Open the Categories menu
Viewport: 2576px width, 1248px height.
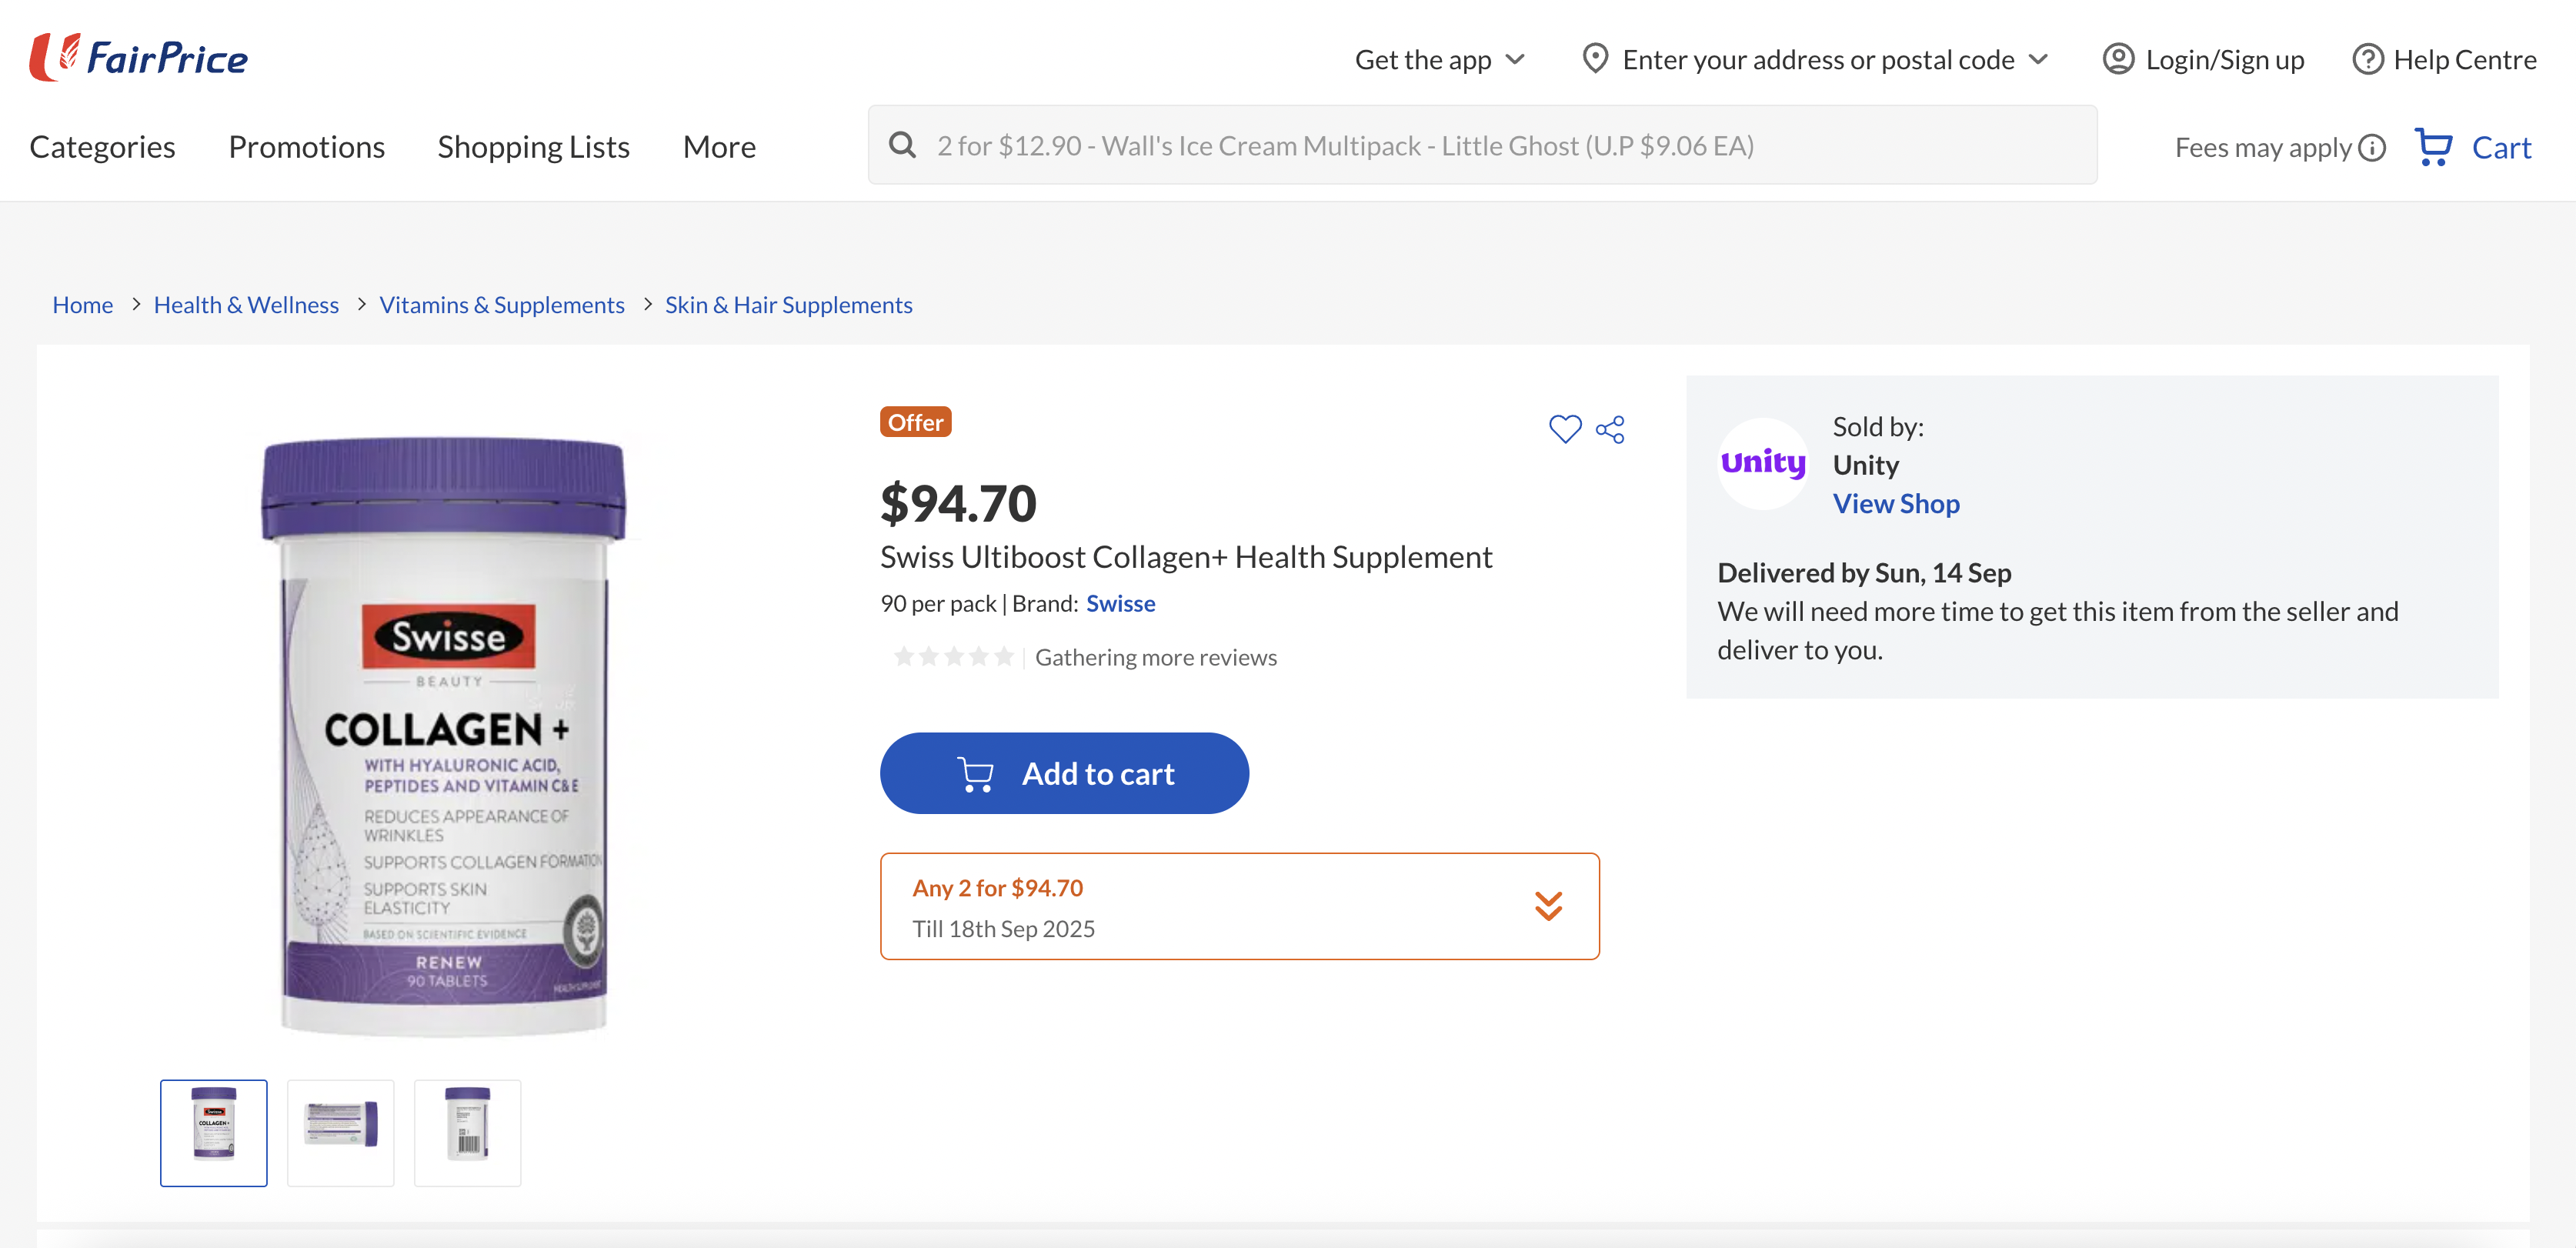click(x=102, y=147)
